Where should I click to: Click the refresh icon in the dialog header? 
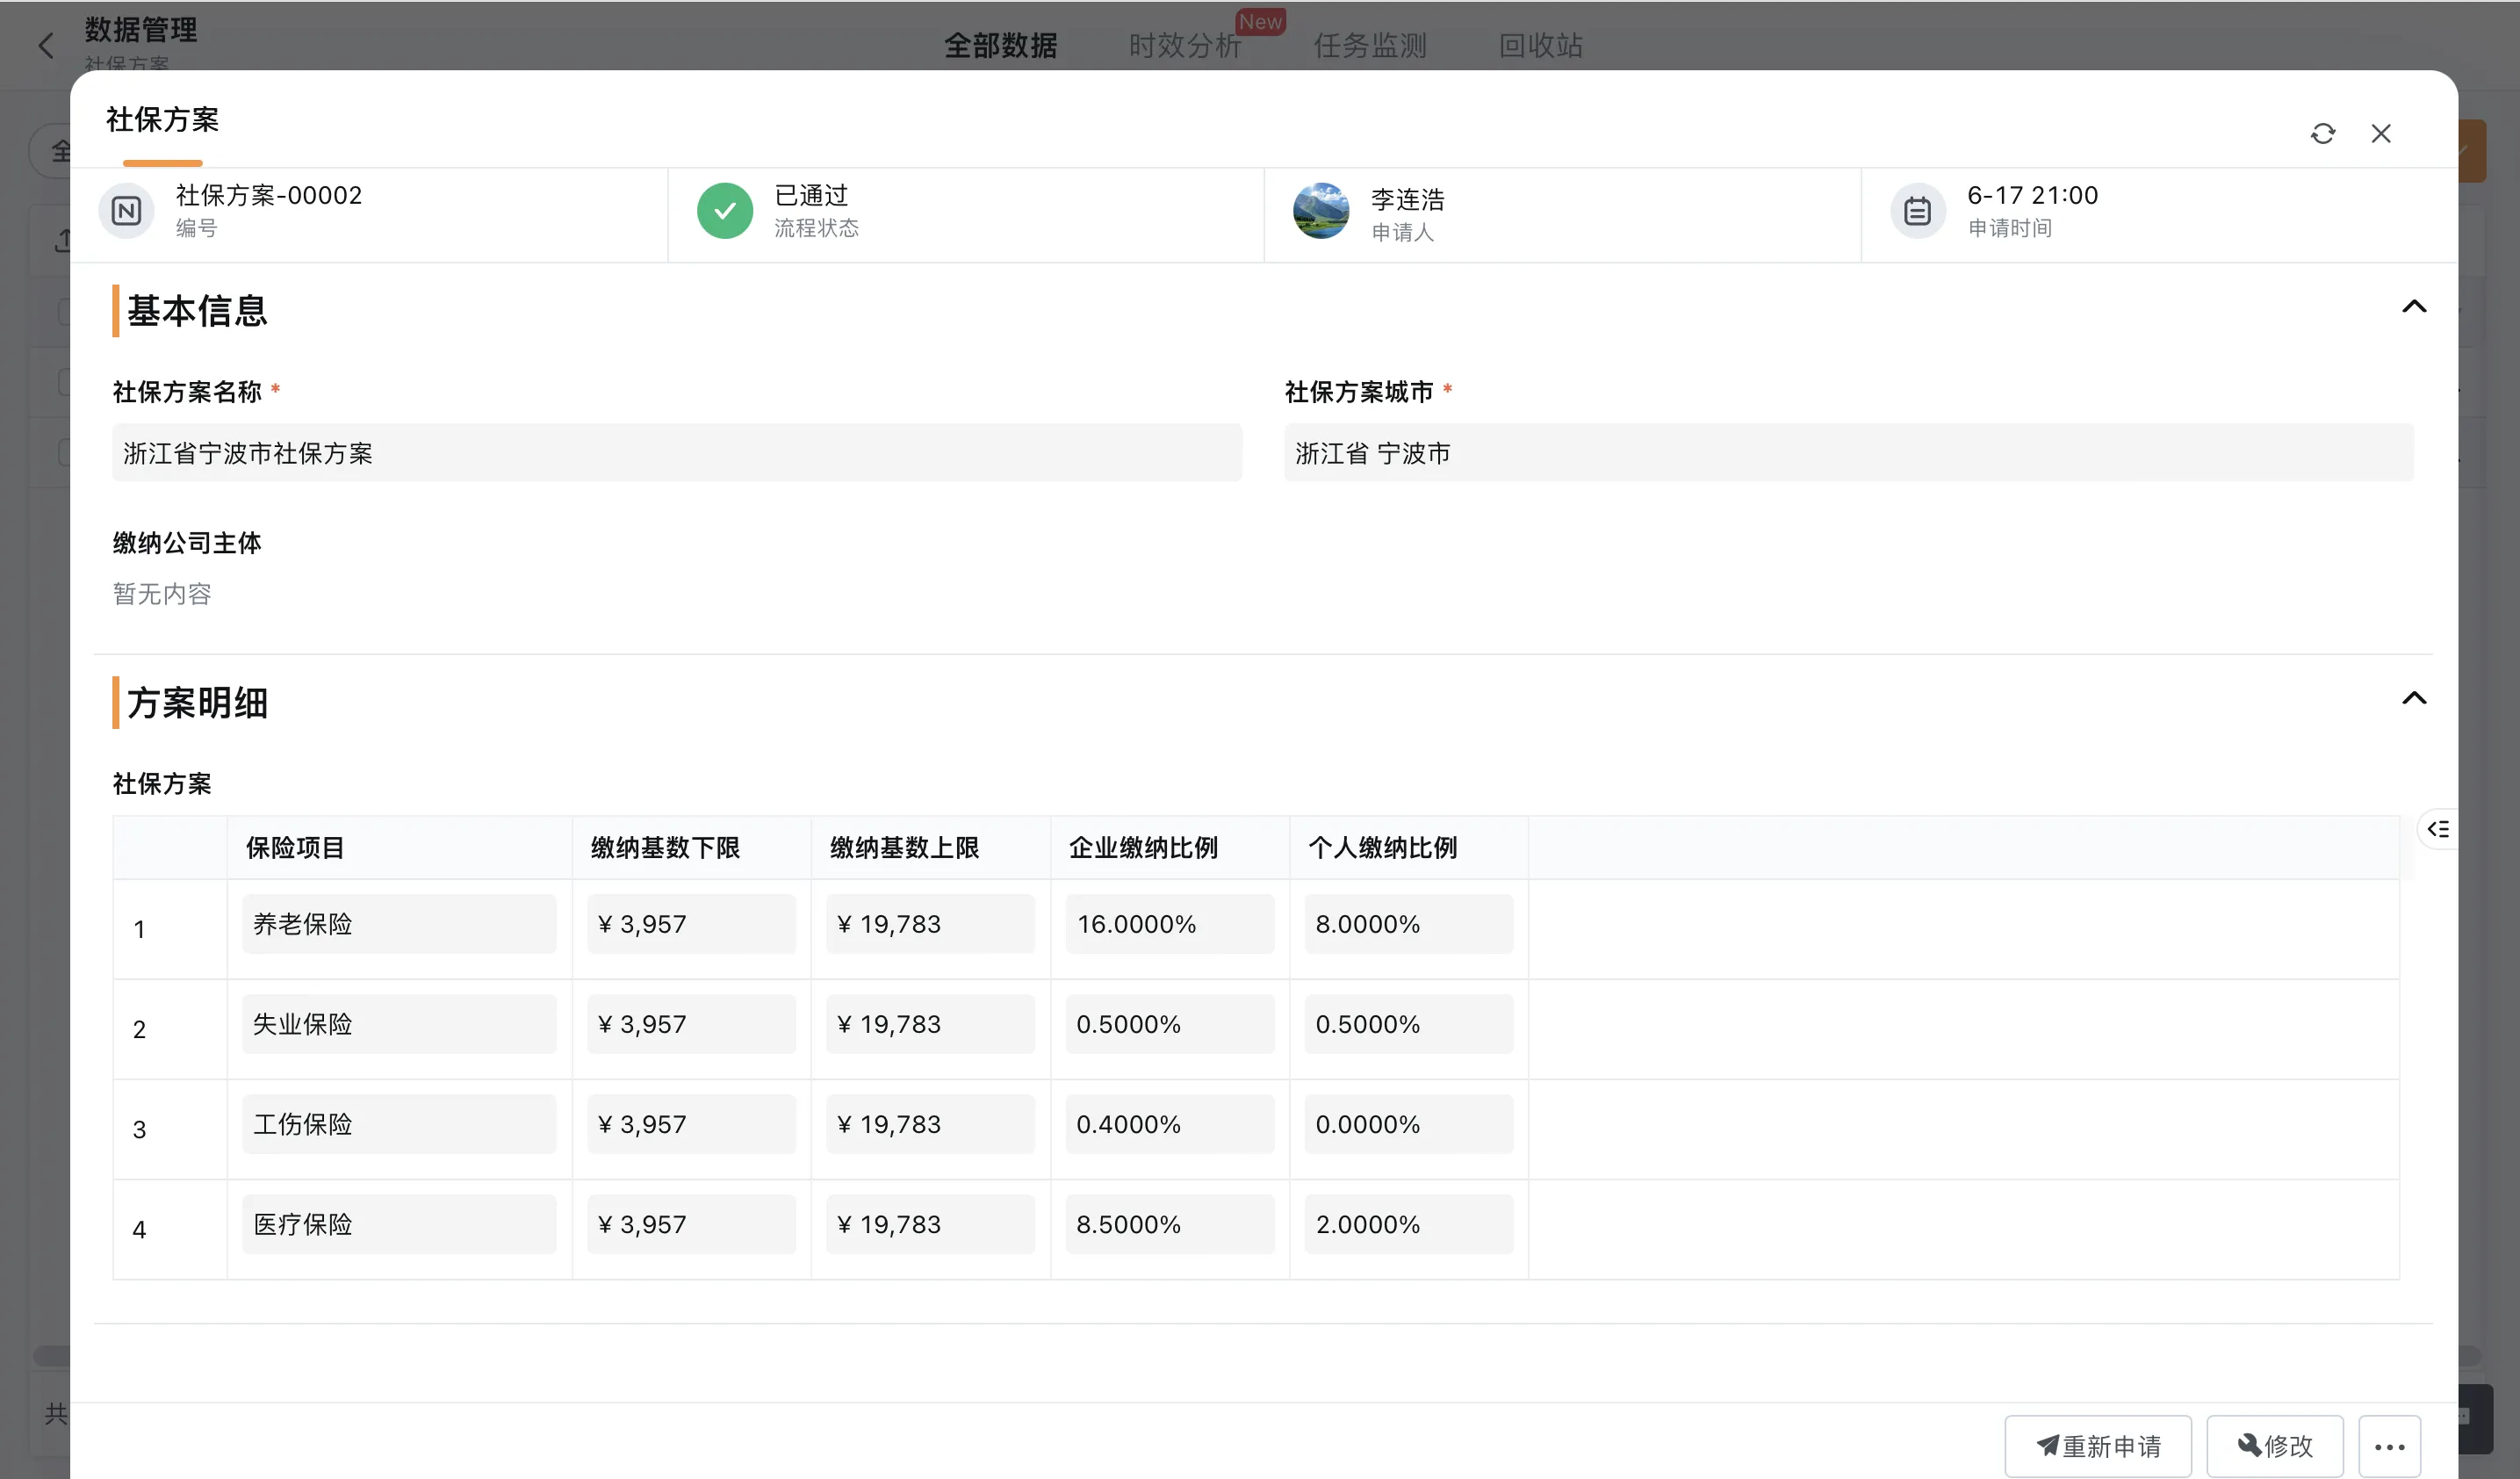(2324, 133)
